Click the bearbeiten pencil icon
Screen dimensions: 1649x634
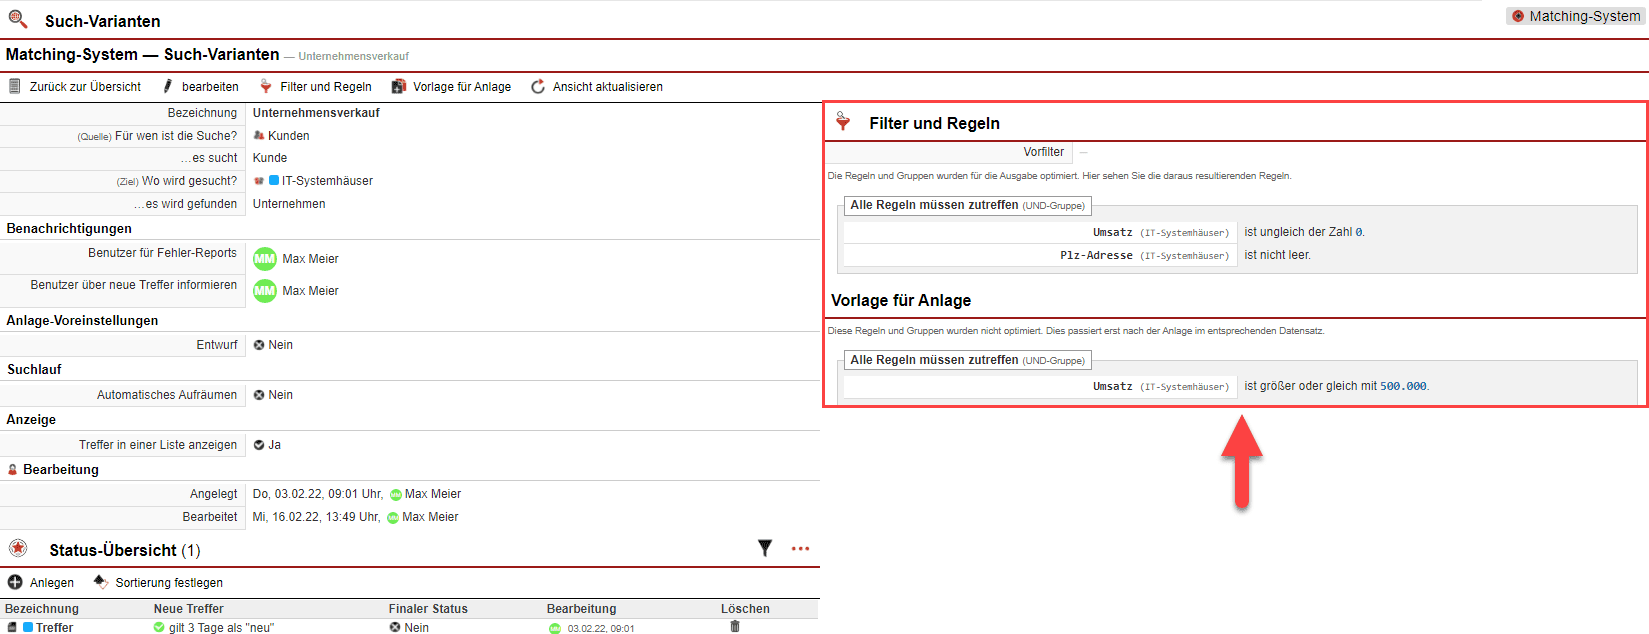pyautogui.click(x=168, y=87)
